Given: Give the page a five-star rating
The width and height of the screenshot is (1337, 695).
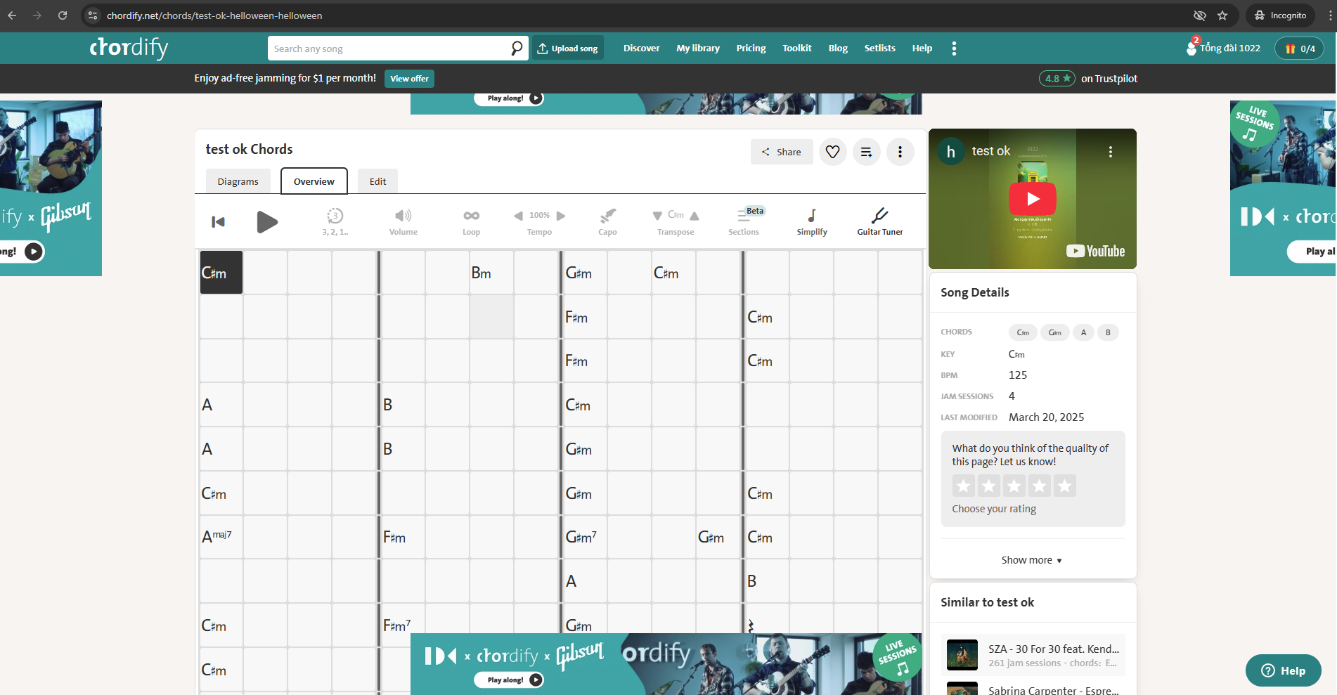Looking at the screenshot, I should click(x=1065, y=486).
